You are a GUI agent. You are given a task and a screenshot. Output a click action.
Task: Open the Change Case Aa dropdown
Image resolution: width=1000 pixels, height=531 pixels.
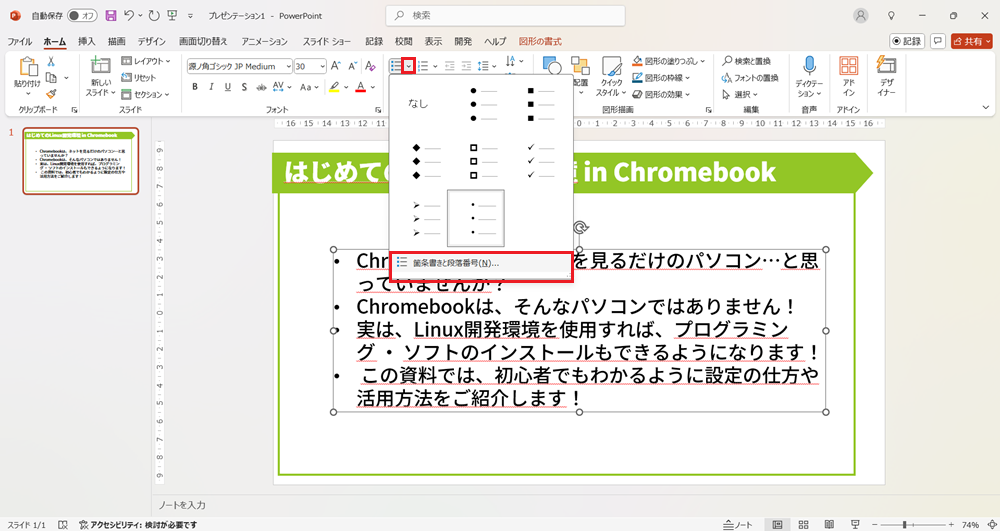(309, 87)
